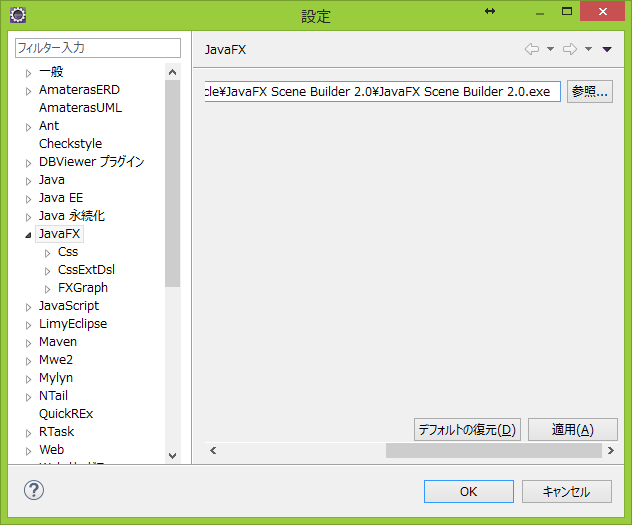632x525 pixels.
Task: Click the vertical scrollbar thumb of the tree
Action: tap(173, 183)
